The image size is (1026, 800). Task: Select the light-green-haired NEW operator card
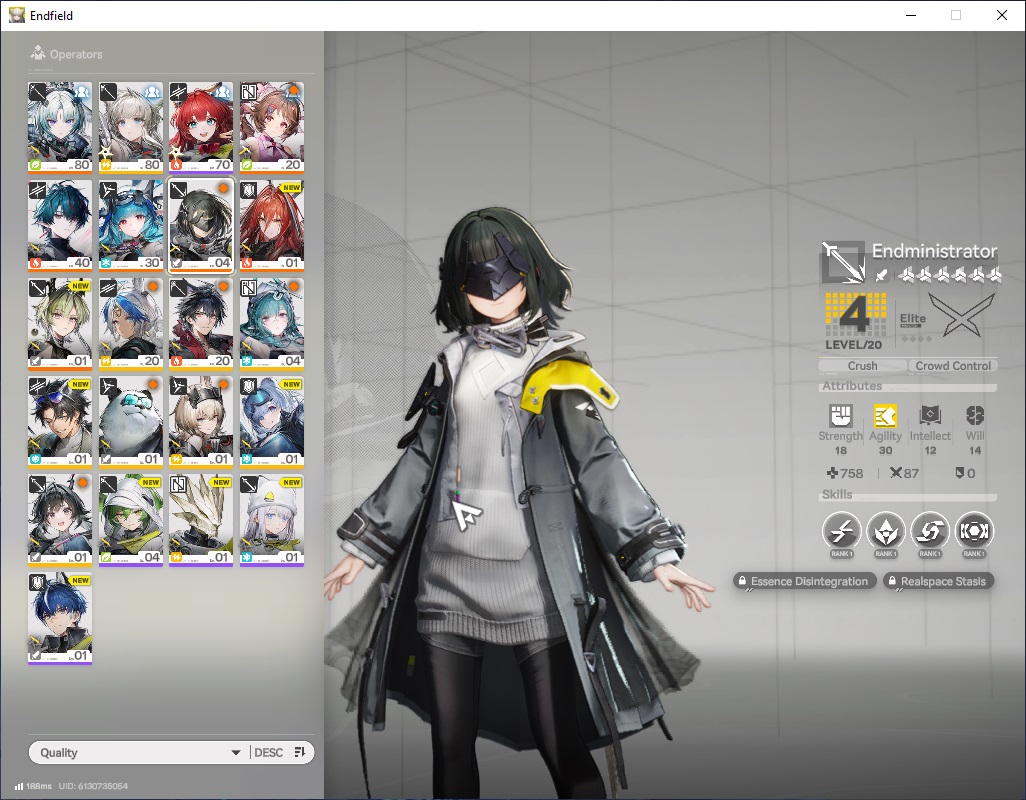pos(60,323)
